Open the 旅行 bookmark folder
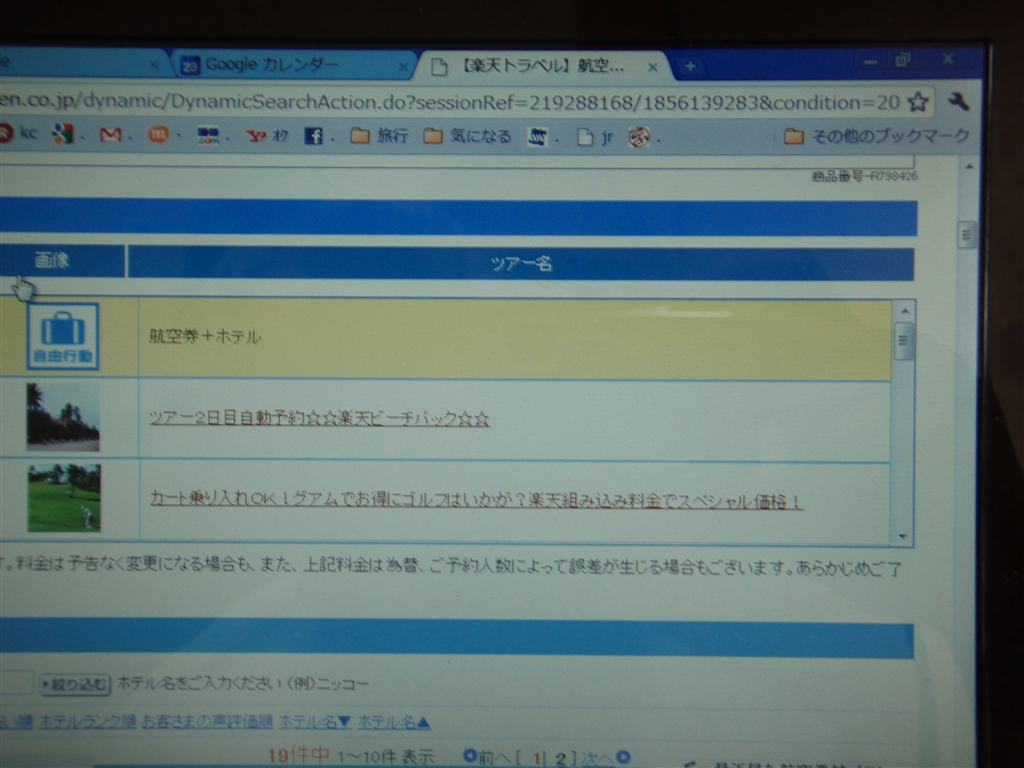The height and width of the screenshot is (768, 1024). tap(379, 136)
